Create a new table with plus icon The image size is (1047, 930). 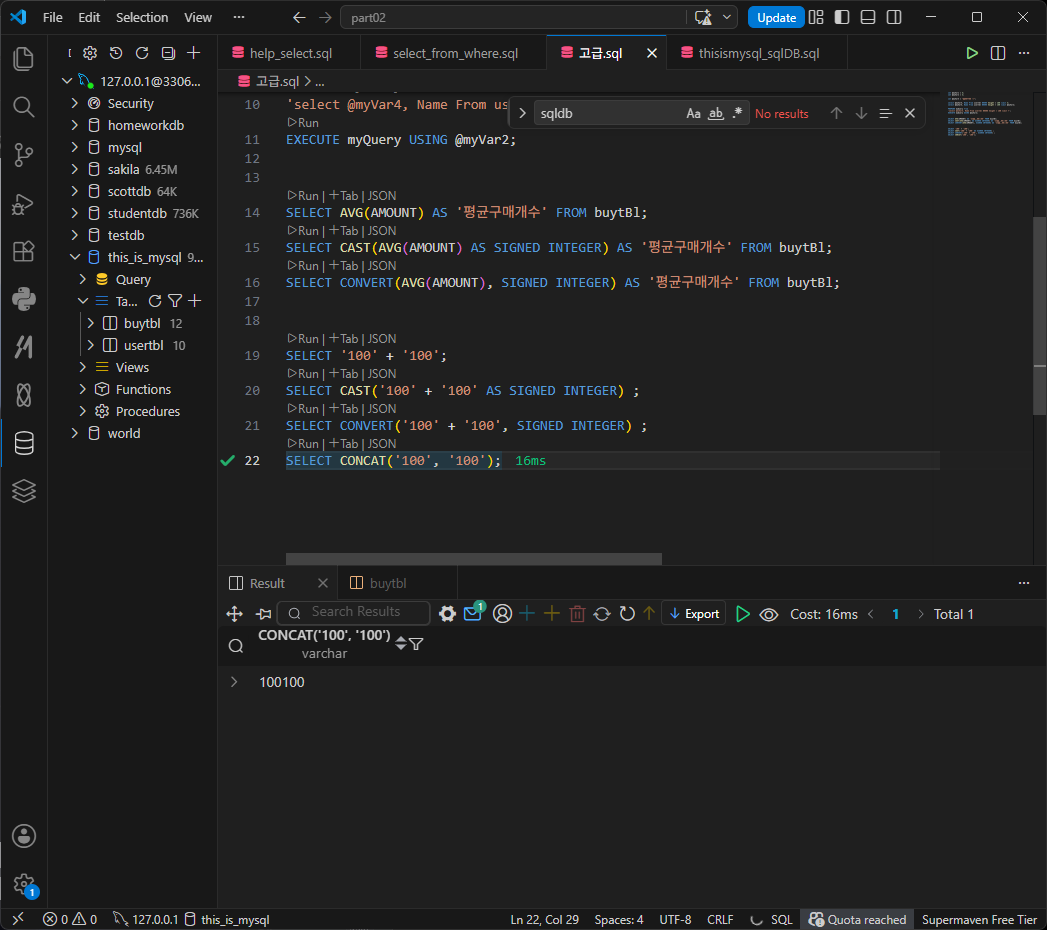194,301
